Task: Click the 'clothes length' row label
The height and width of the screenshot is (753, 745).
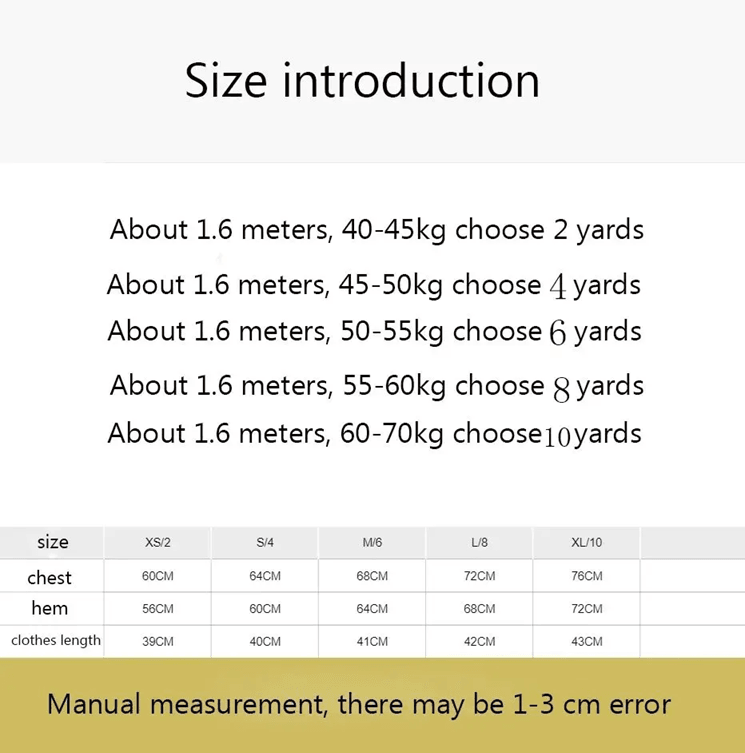Action: click(x=56, y=640)
